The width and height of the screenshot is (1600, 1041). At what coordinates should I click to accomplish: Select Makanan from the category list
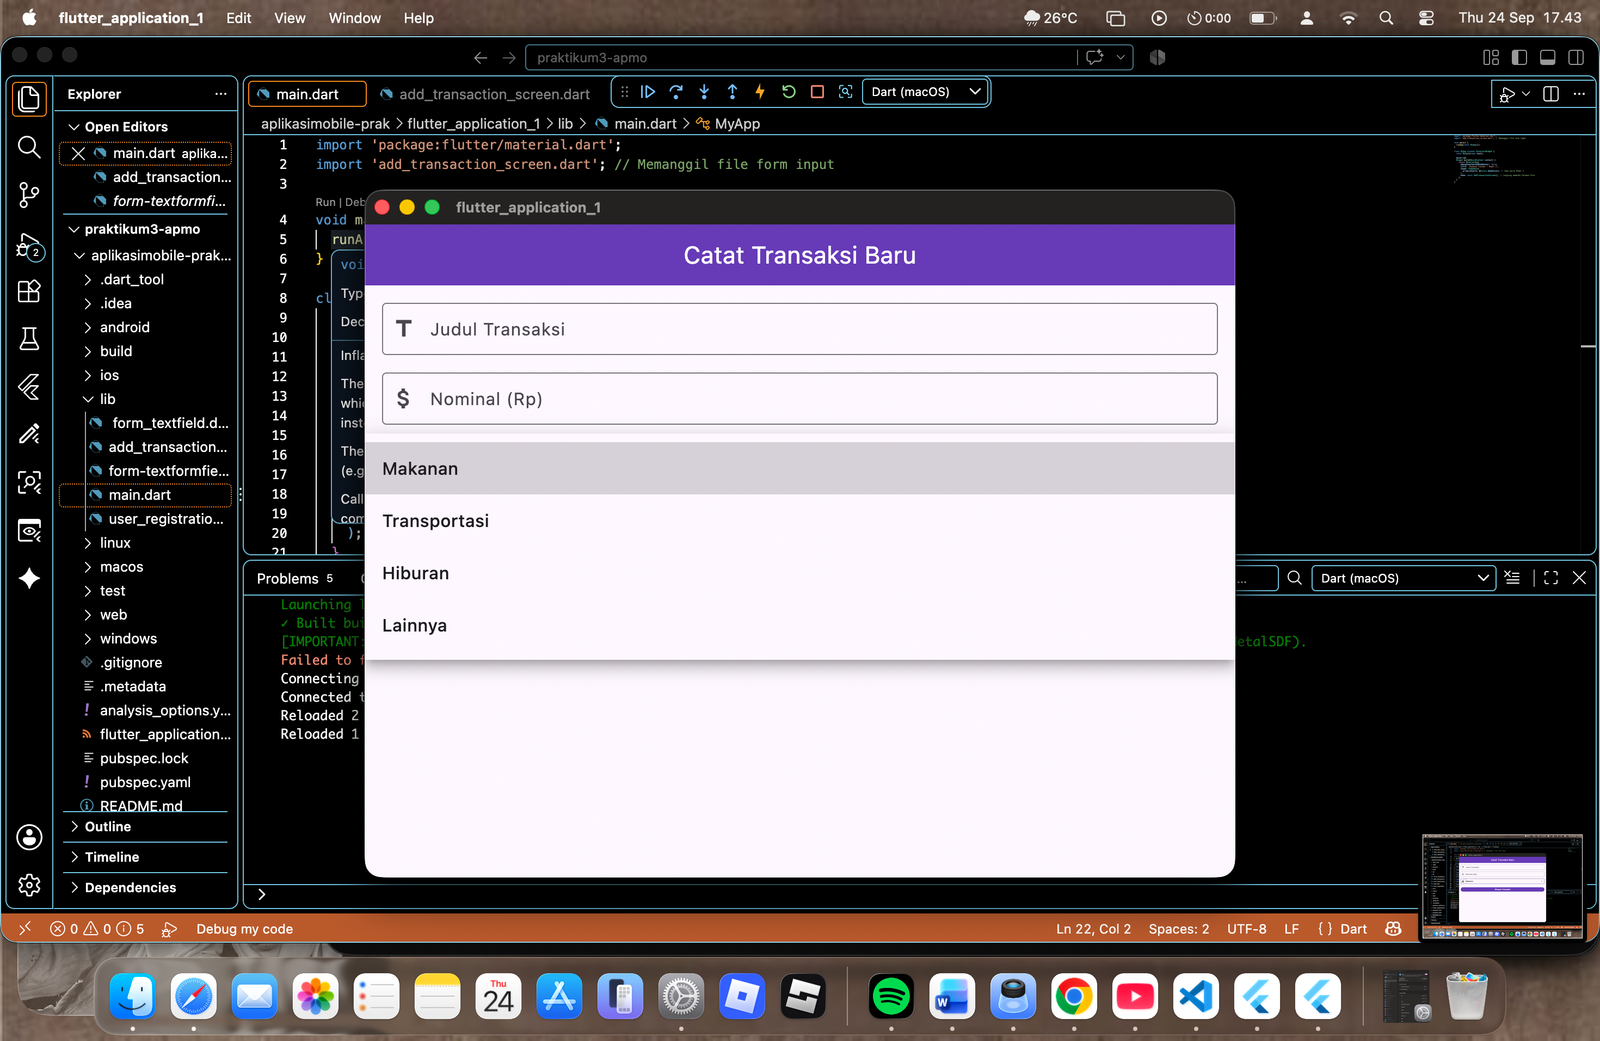point(800,469)
